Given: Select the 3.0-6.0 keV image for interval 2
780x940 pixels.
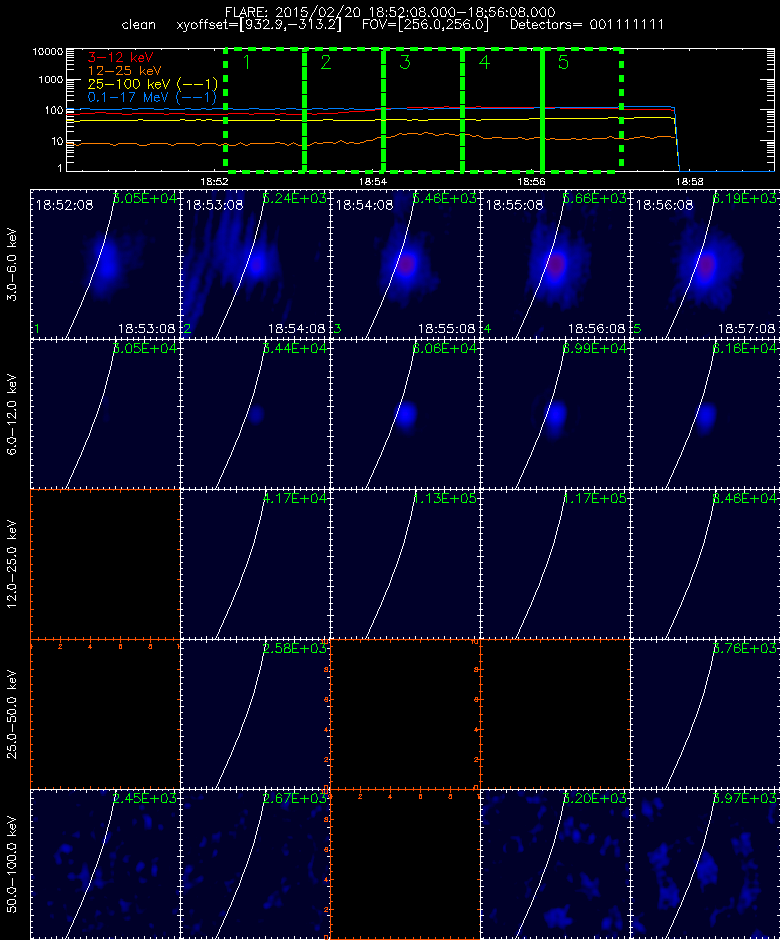Looking at the screenshot, I should (x=255, y=264).
